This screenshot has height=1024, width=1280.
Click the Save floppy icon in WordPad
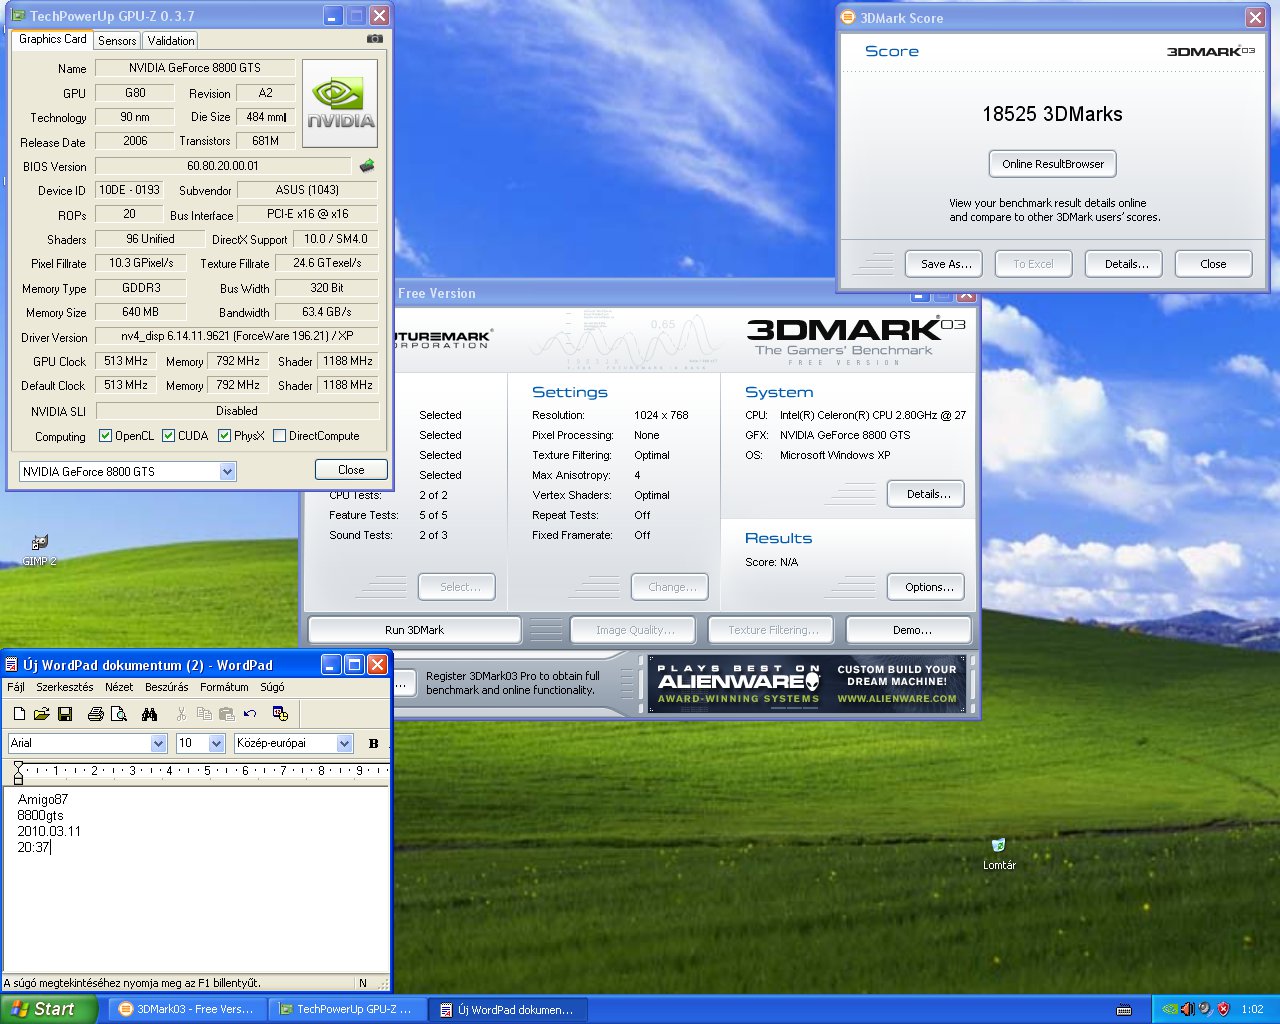(65, 714)
